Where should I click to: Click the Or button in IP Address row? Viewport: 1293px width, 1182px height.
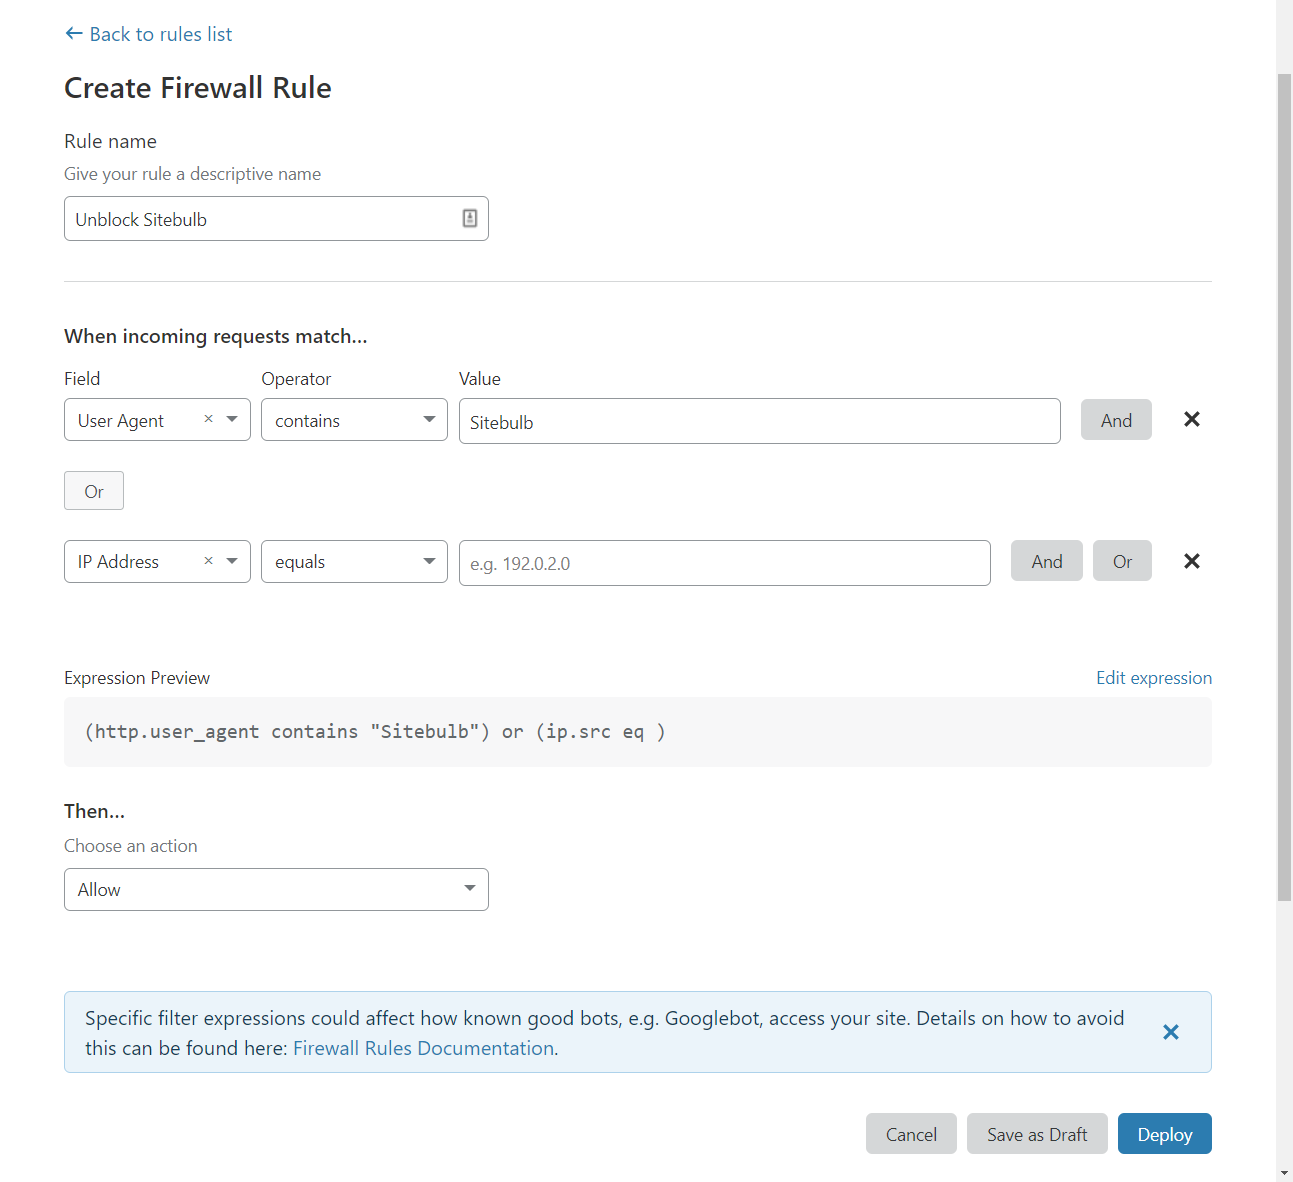coord(1122,561)
